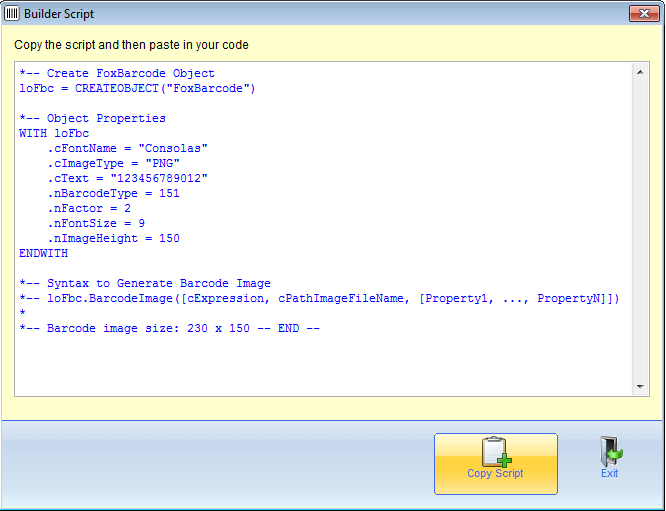Click the line 'loFbc = CREATEOBJECT("FoxBarcode")'

(x=137, y=88)
